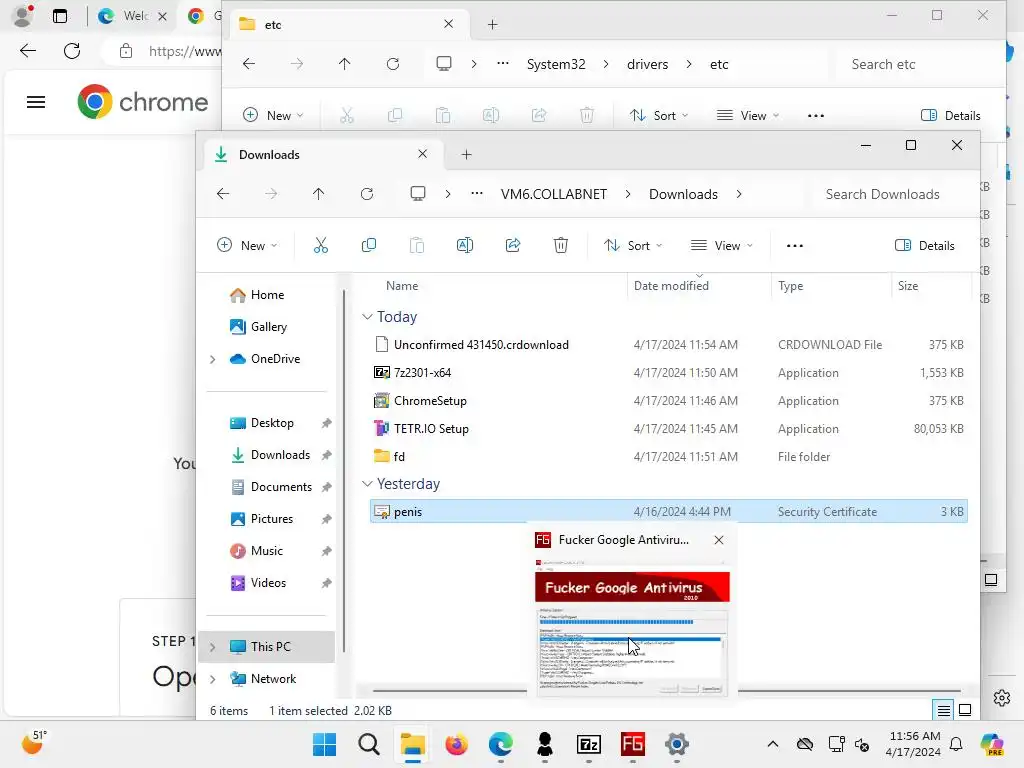Click the Back arrow in etc window
The image size is (1024, 768).
249,64
